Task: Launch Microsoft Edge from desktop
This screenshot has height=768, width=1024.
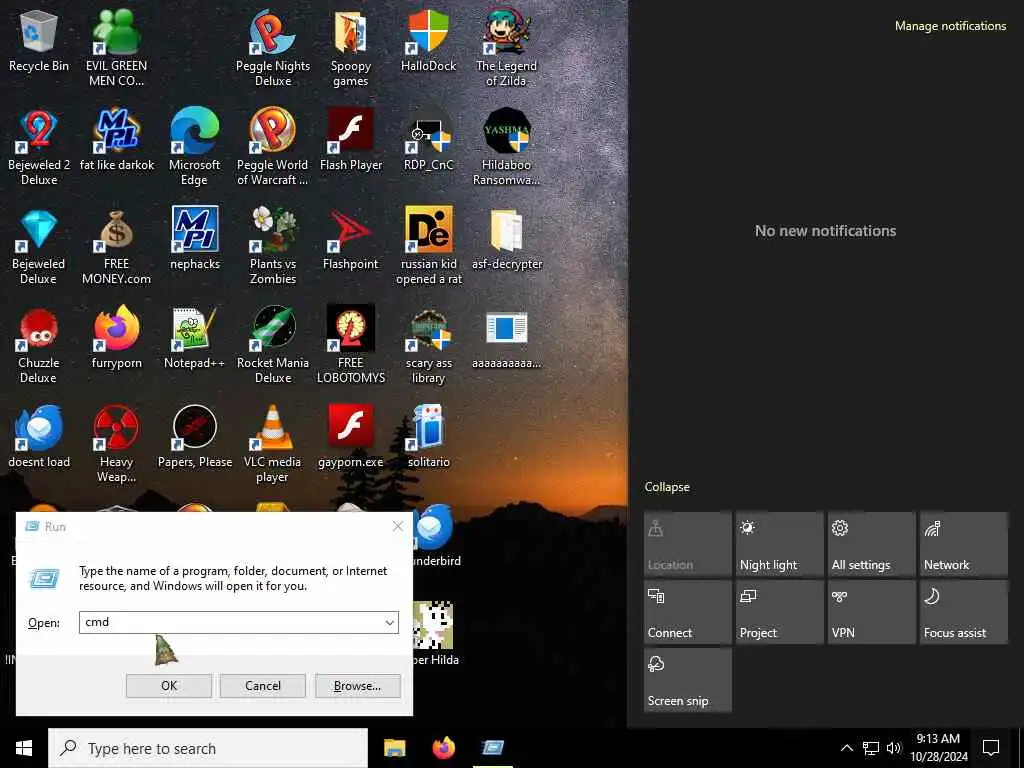Action: tap(194, 147)
